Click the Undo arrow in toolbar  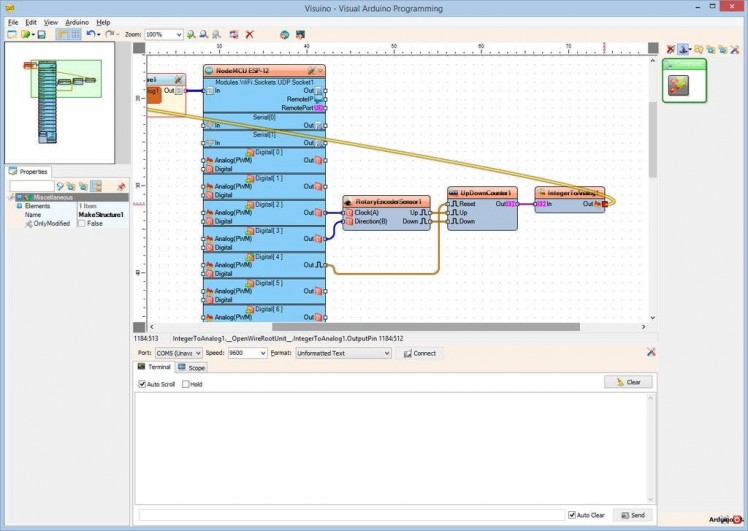(91, 34)
